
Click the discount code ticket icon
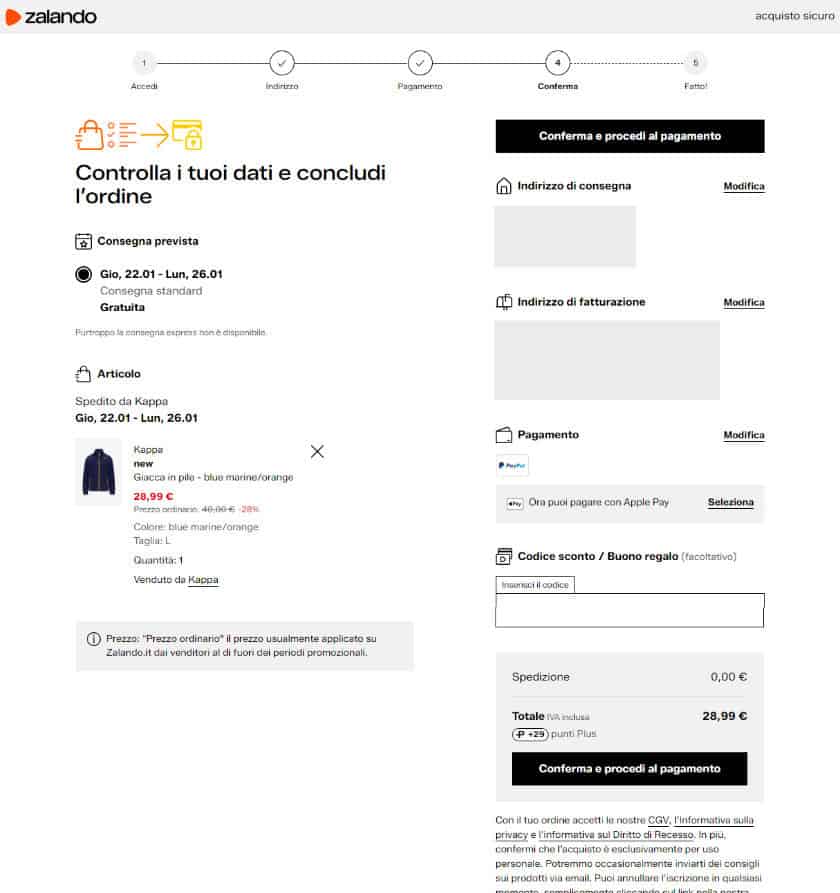tap(503, 555)
